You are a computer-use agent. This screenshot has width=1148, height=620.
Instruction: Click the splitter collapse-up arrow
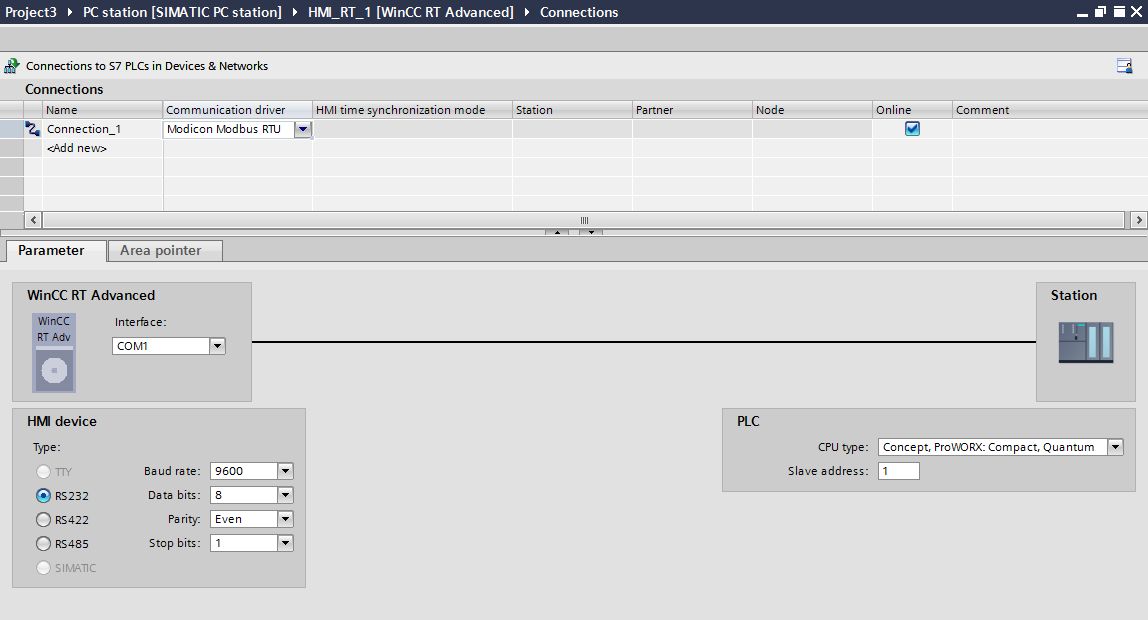pyautogui.click(x=557, y=232)
